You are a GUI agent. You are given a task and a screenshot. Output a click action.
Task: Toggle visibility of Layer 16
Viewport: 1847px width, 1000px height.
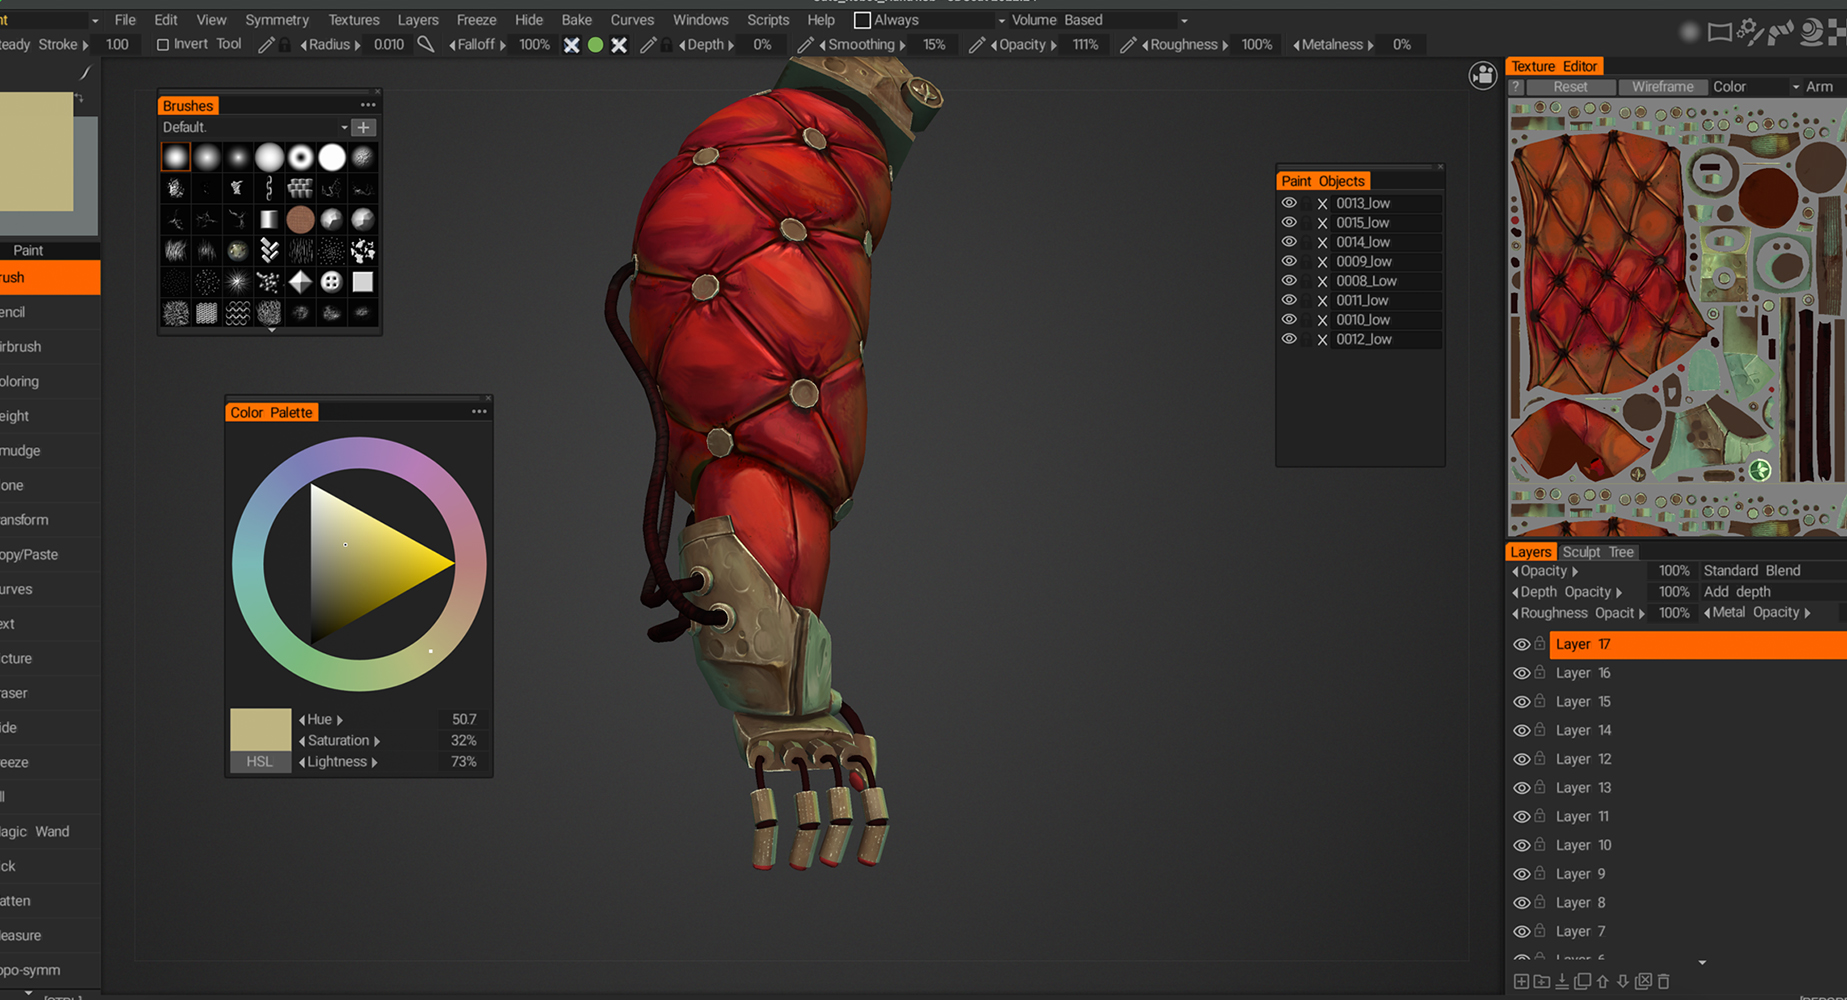point(1521,674)
